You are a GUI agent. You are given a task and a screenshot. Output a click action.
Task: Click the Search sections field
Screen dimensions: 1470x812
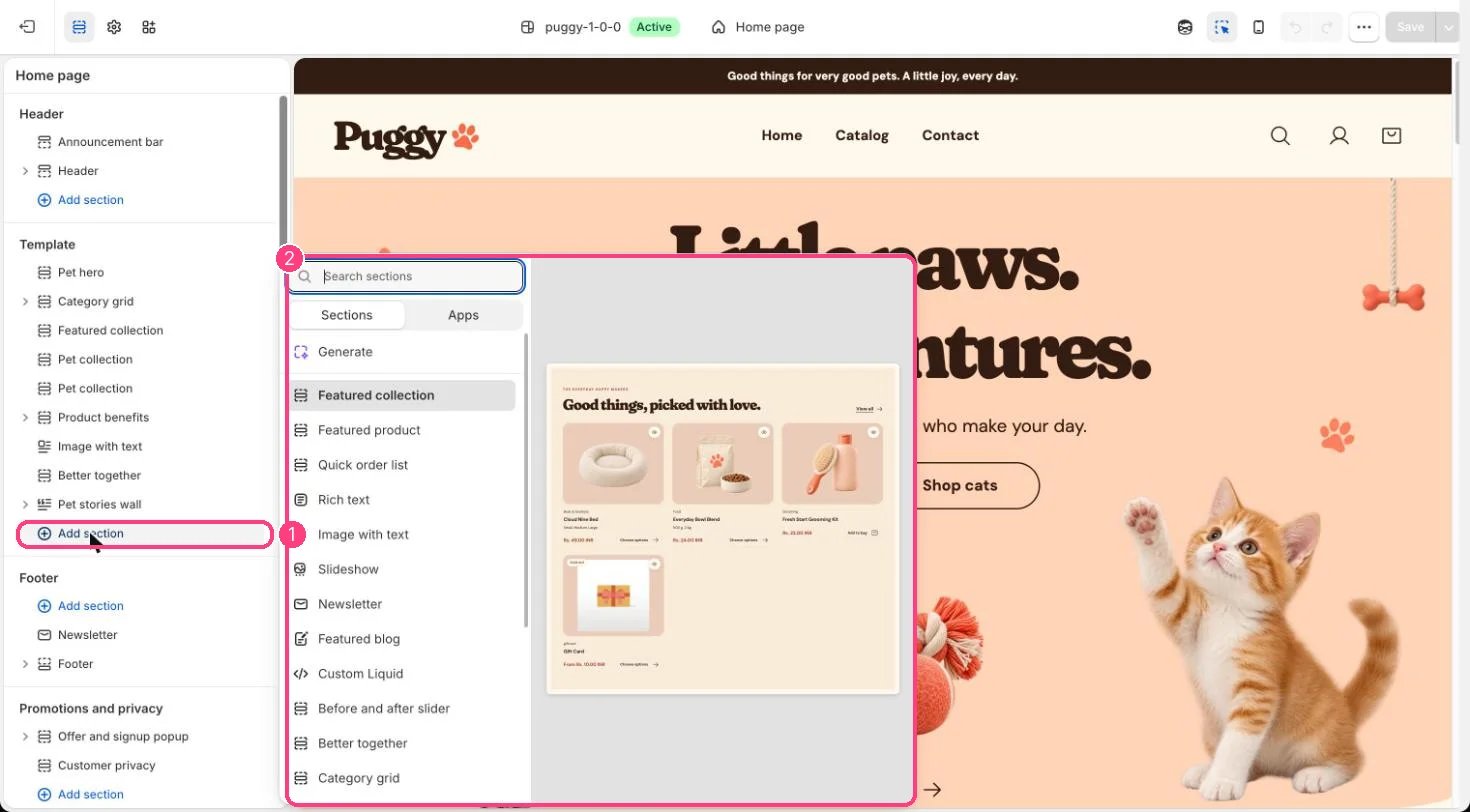pos(406,276)
